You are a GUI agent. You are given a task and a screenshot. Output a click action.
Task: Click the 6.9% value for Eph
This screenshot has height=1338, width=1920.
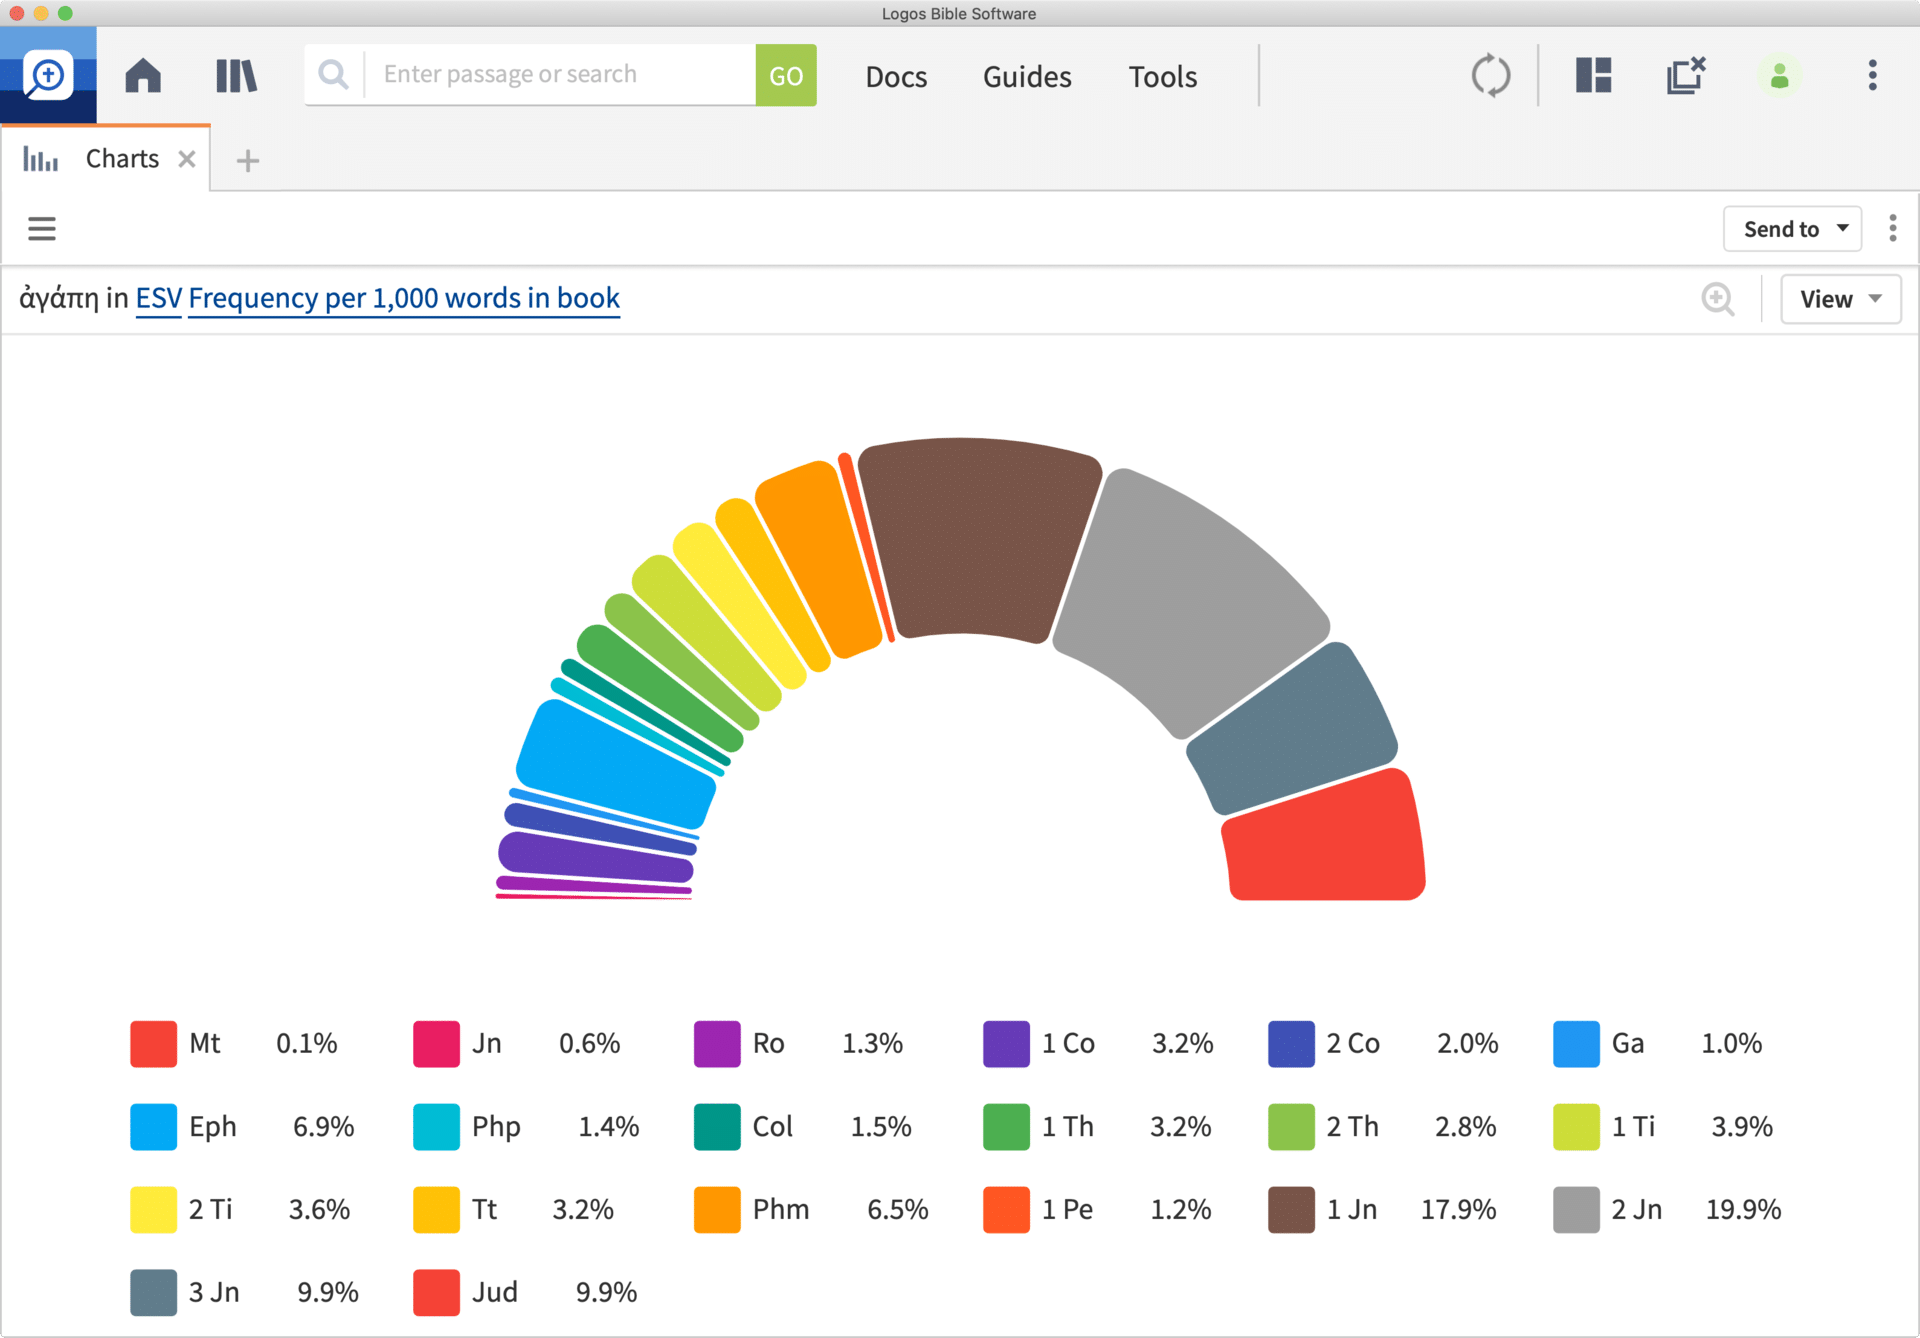(323, 1127)
